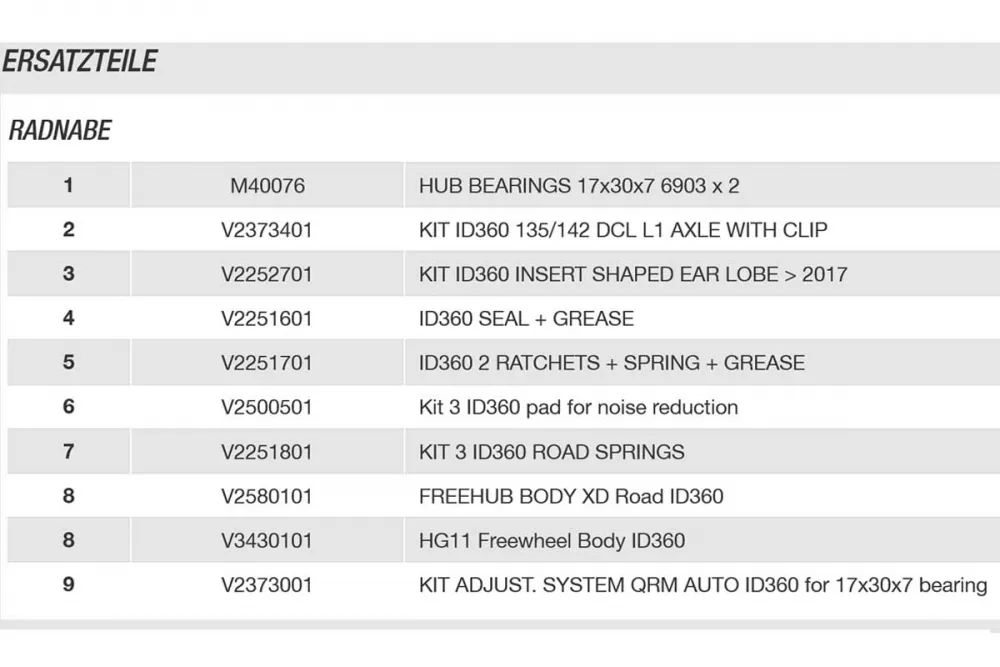Click the HUB BEARINGS 17x30x7 description
The width and height of the screenshot is (1000, 667).
point(579,186)
